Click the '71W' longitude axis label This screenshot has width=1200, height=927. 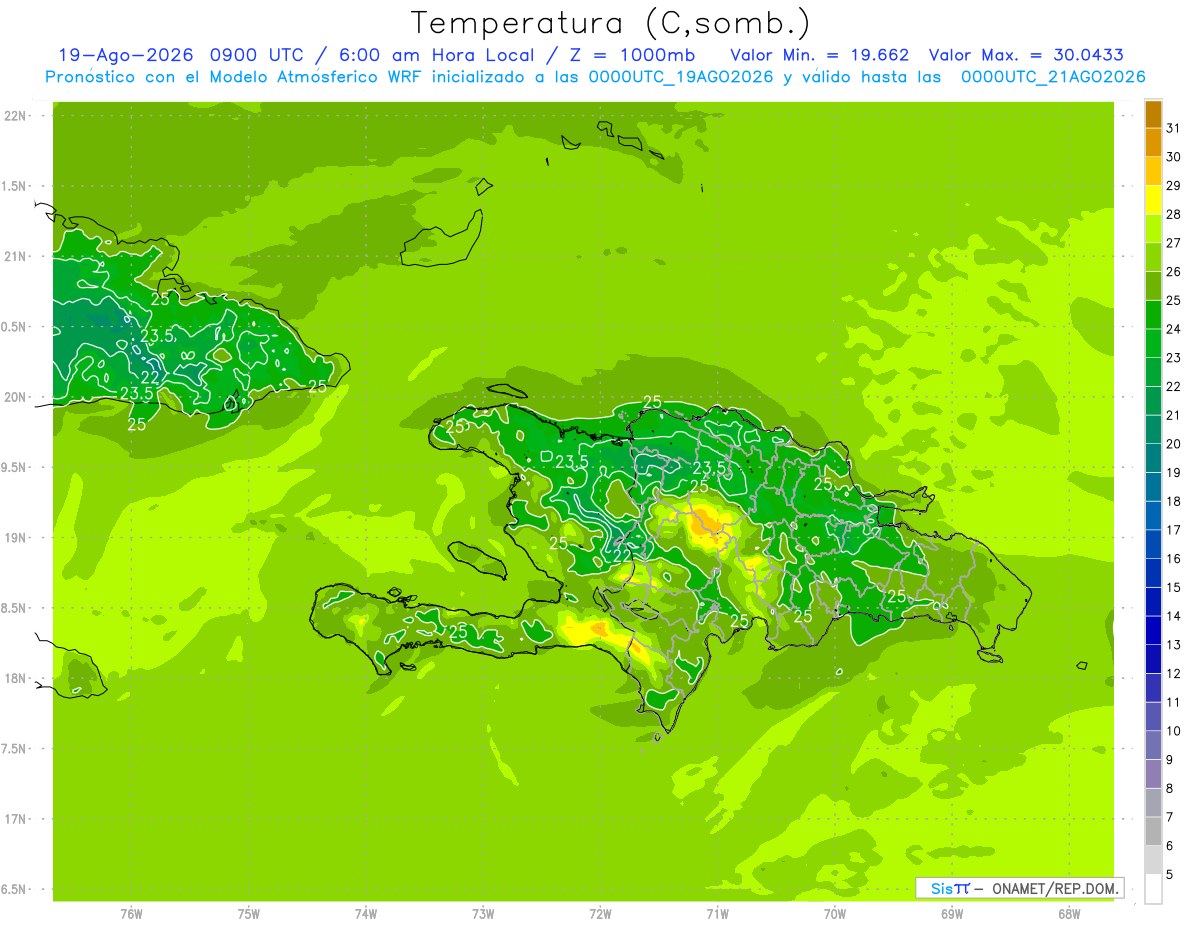click(717, 914)
